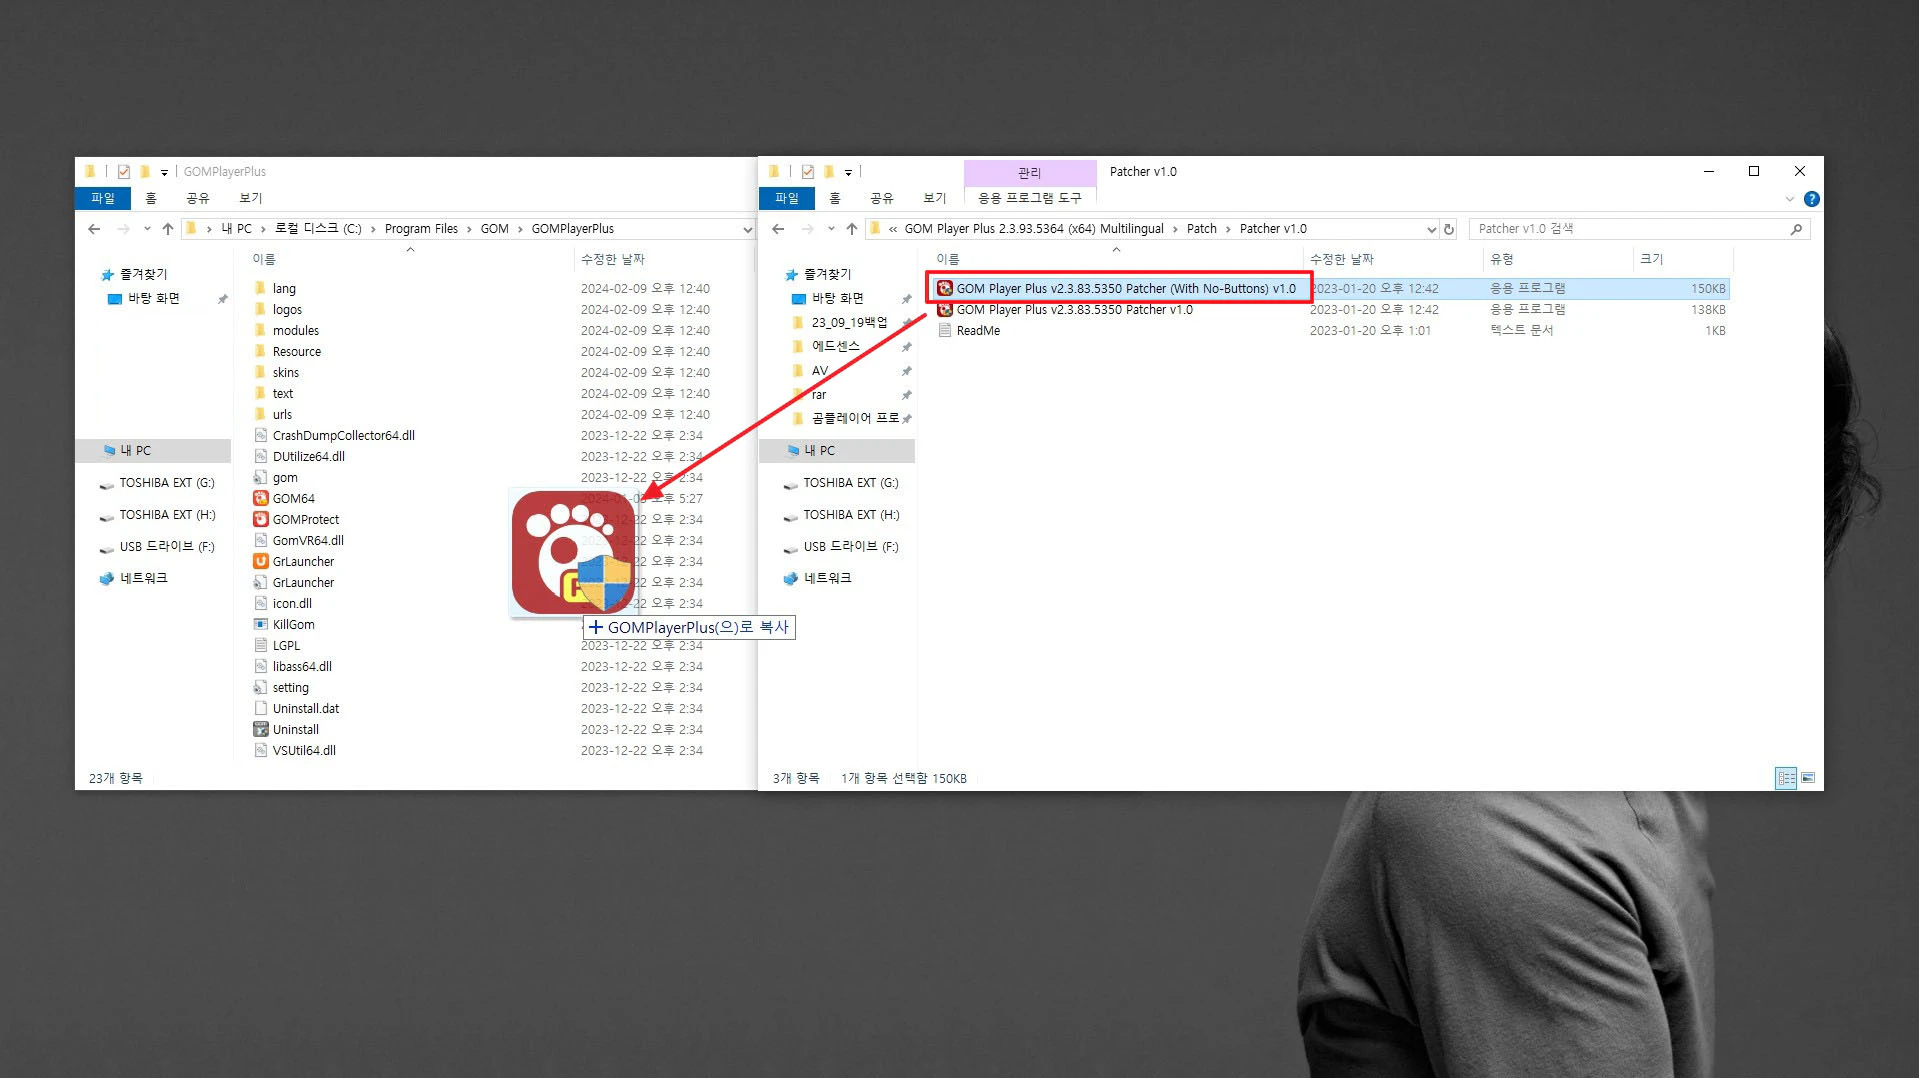This screenshot has height=1078, width=1919.
Task: Sort by 수정한 날짜 in GOMPlayerPlus window
Action: coord(613,259)
